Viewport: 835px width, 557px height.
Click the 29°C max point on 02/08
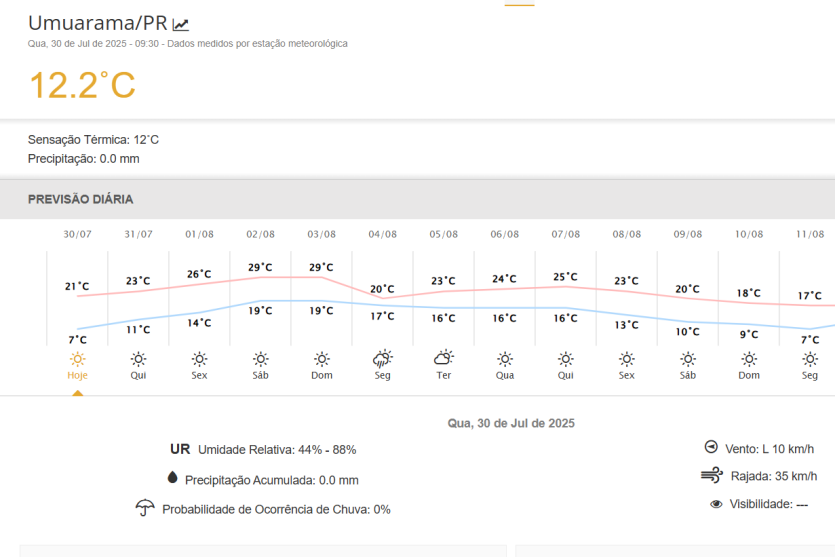(x=260, y=267)
